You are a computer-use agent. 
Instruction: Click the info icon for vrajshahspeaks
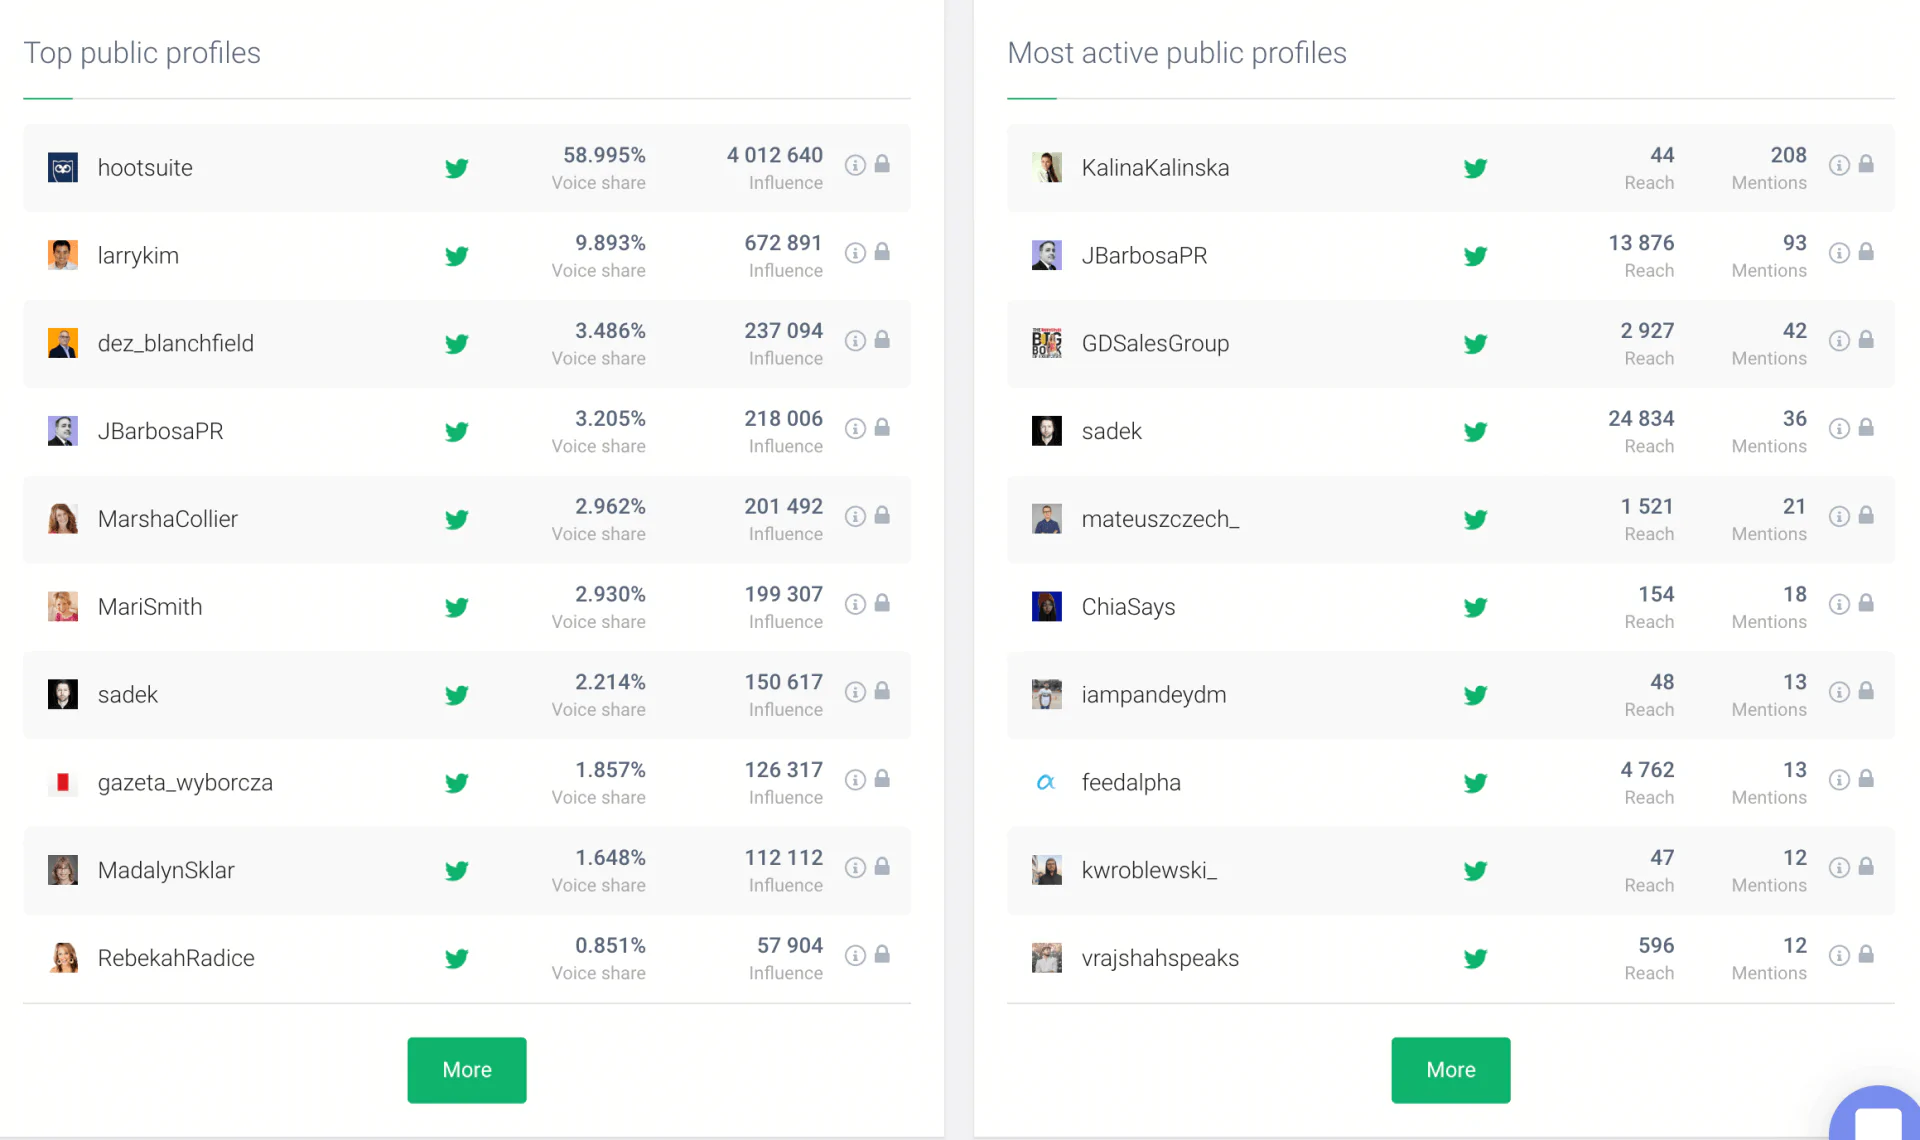tap(1839, 954)
